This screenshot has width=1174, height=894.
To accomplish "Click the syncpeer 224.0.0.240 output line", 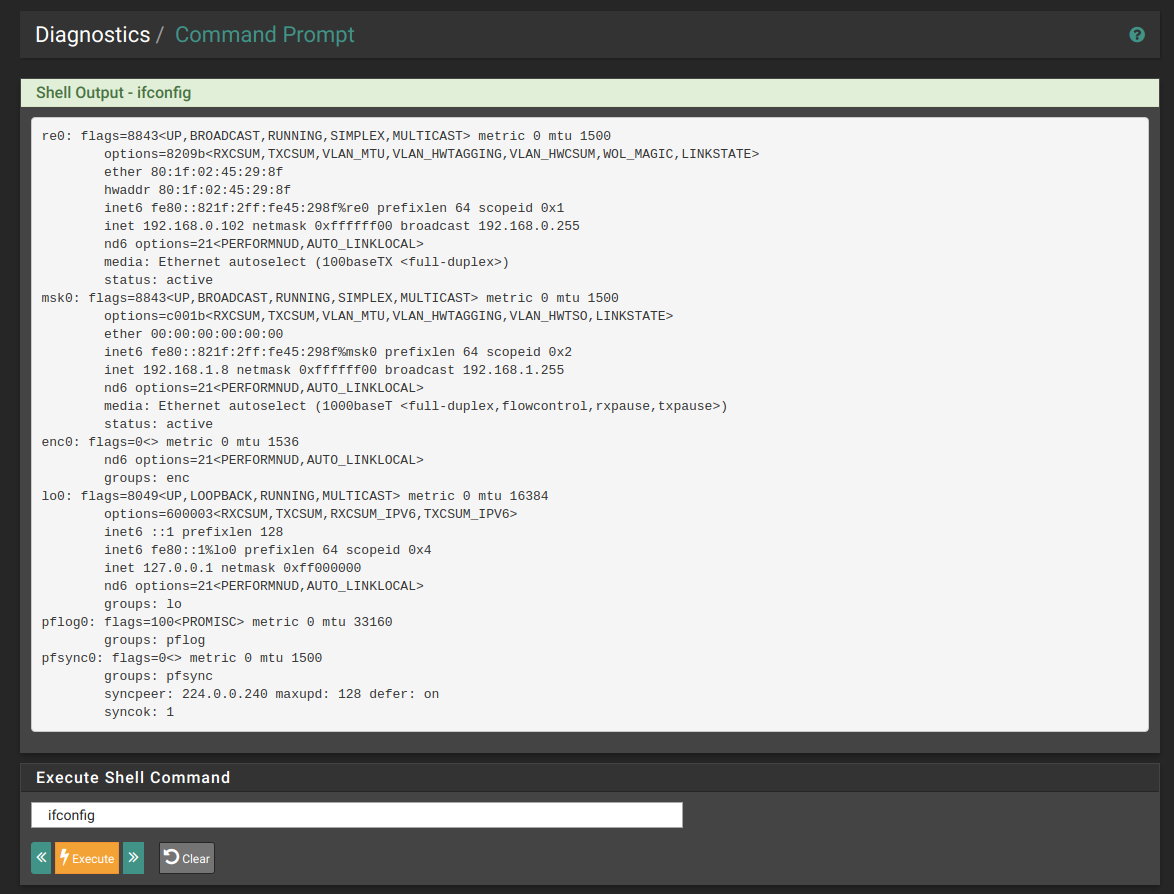I will point(271,694).
